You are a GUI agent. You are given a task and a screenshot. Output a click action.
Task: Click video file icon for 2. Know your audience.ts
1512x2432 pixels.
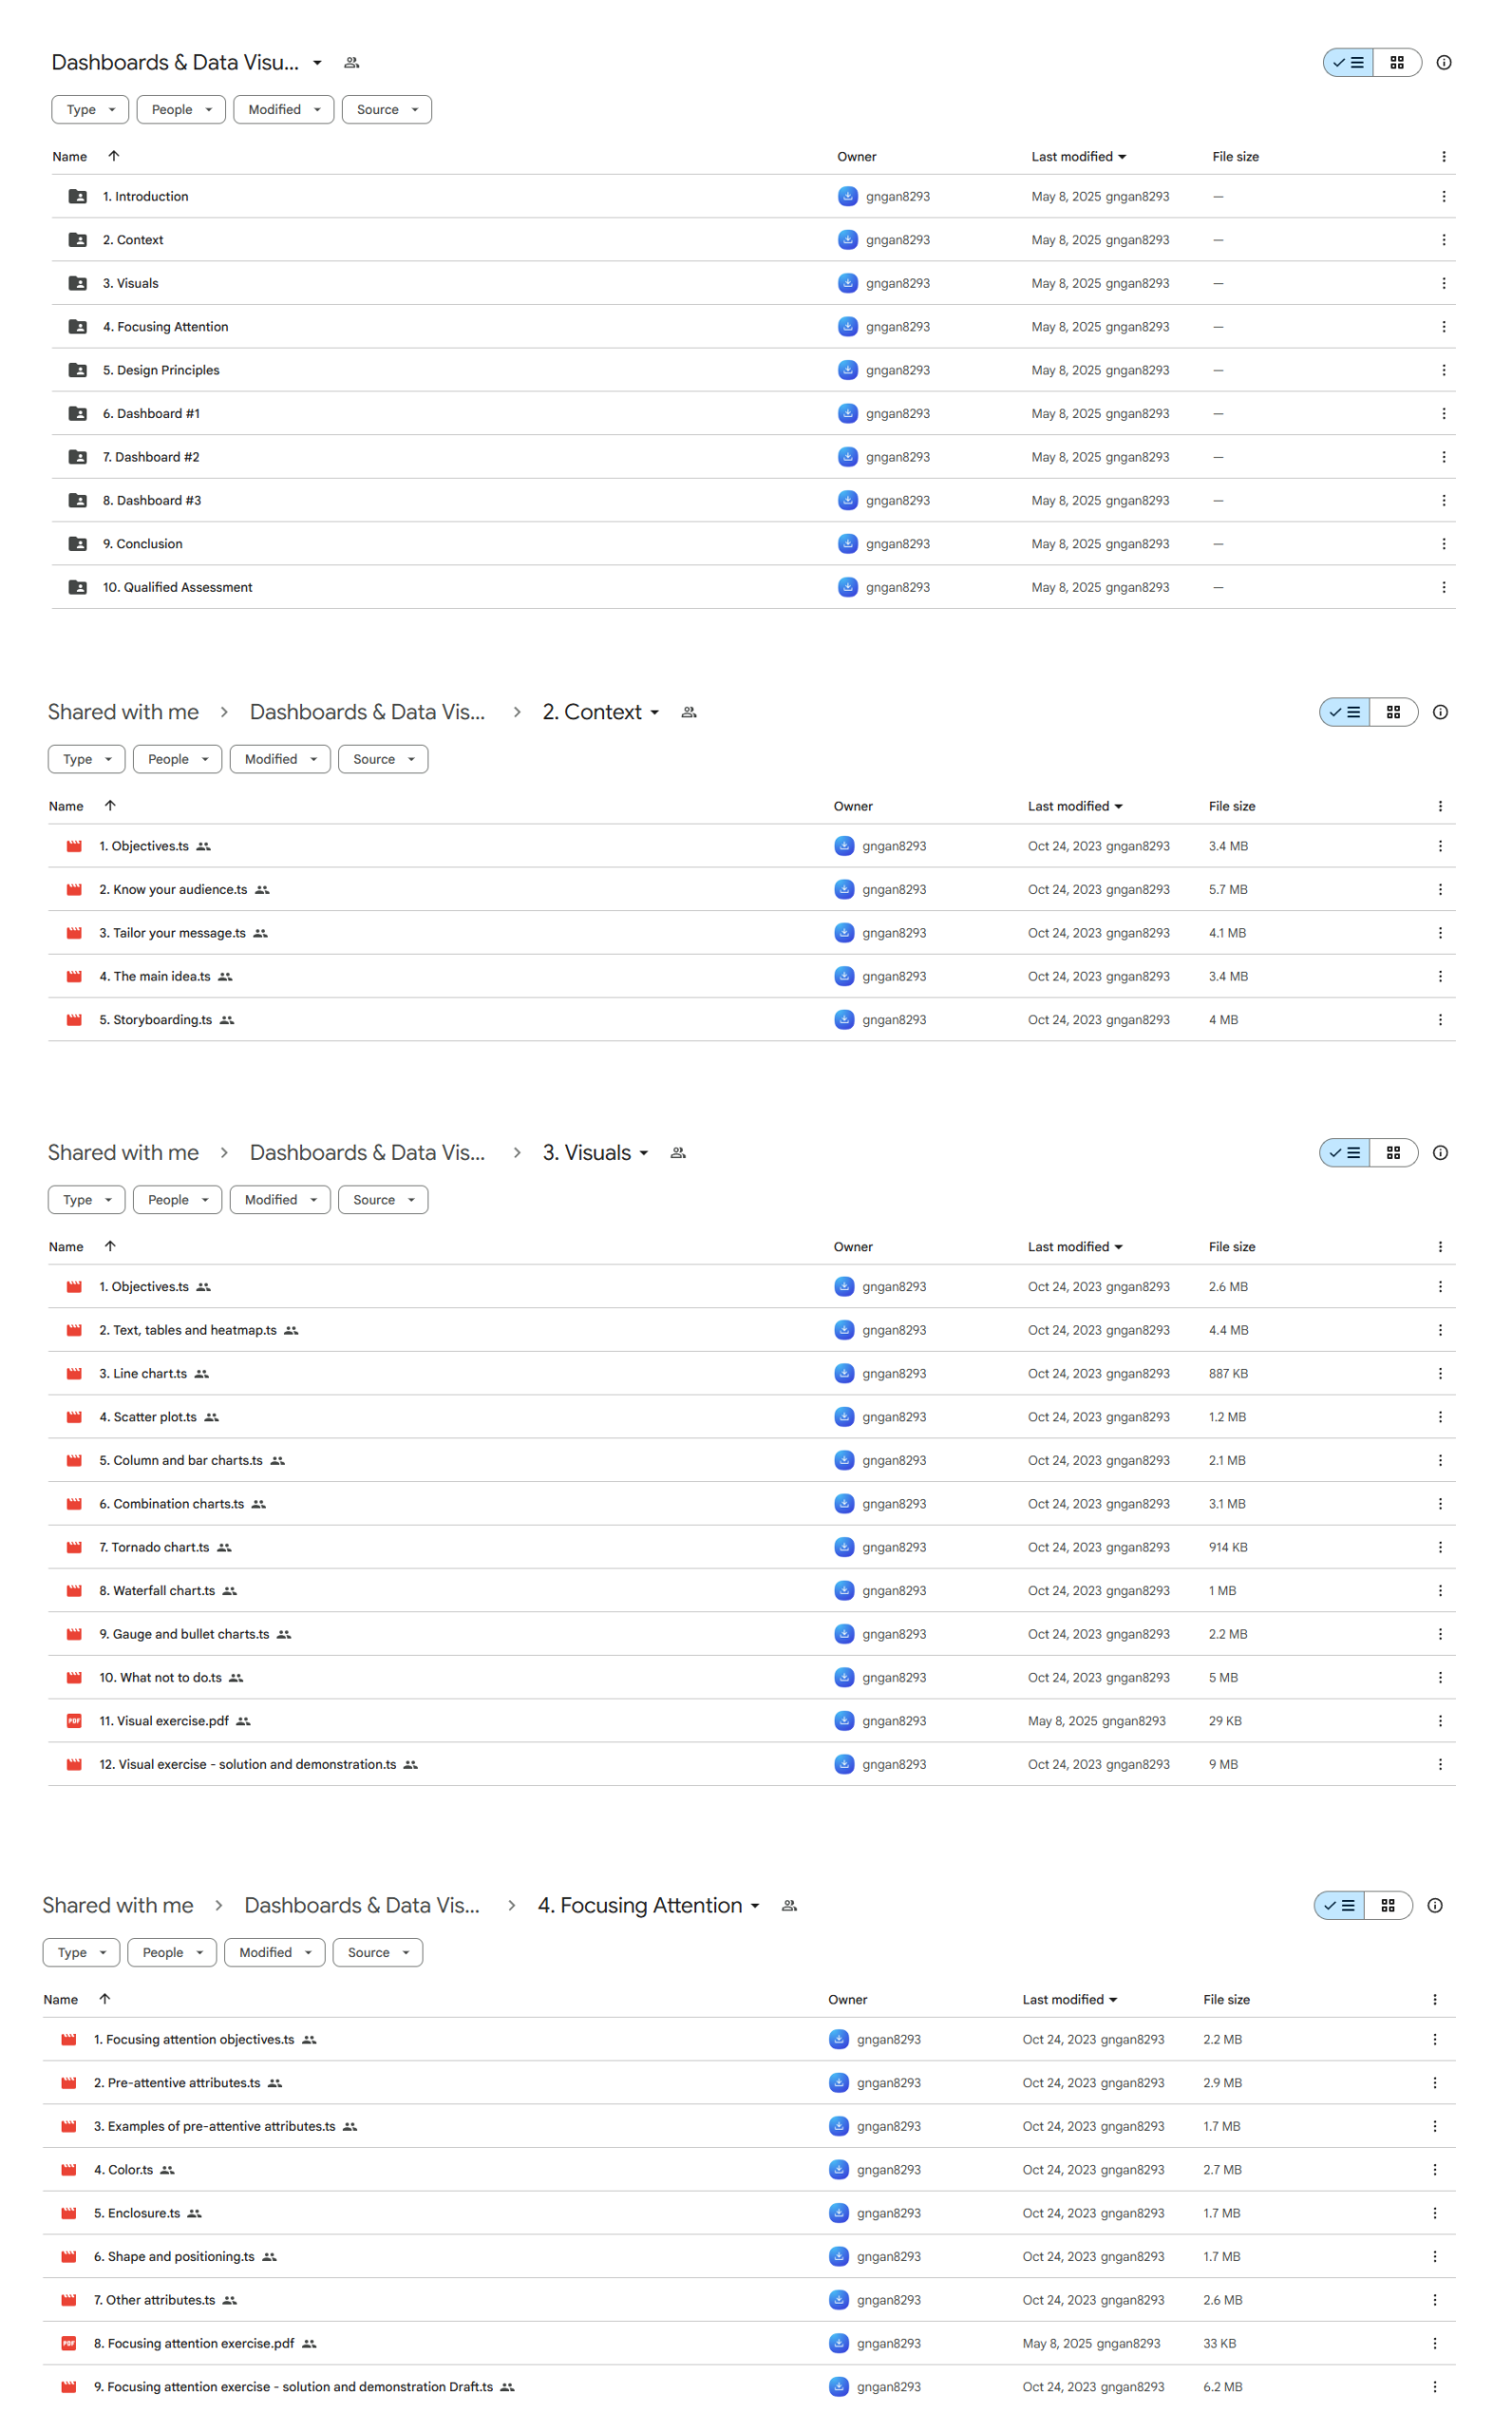(74, 889)
